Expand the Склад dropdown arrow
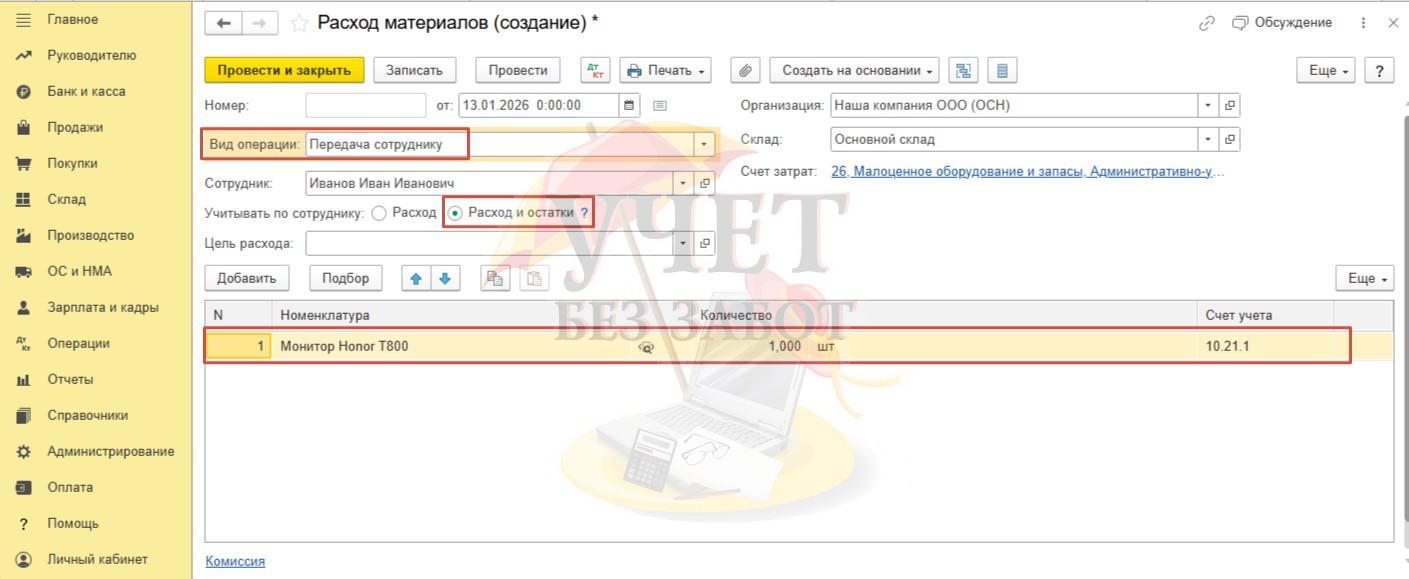This screenshot has height=579, width=1409. point(1208,140)
